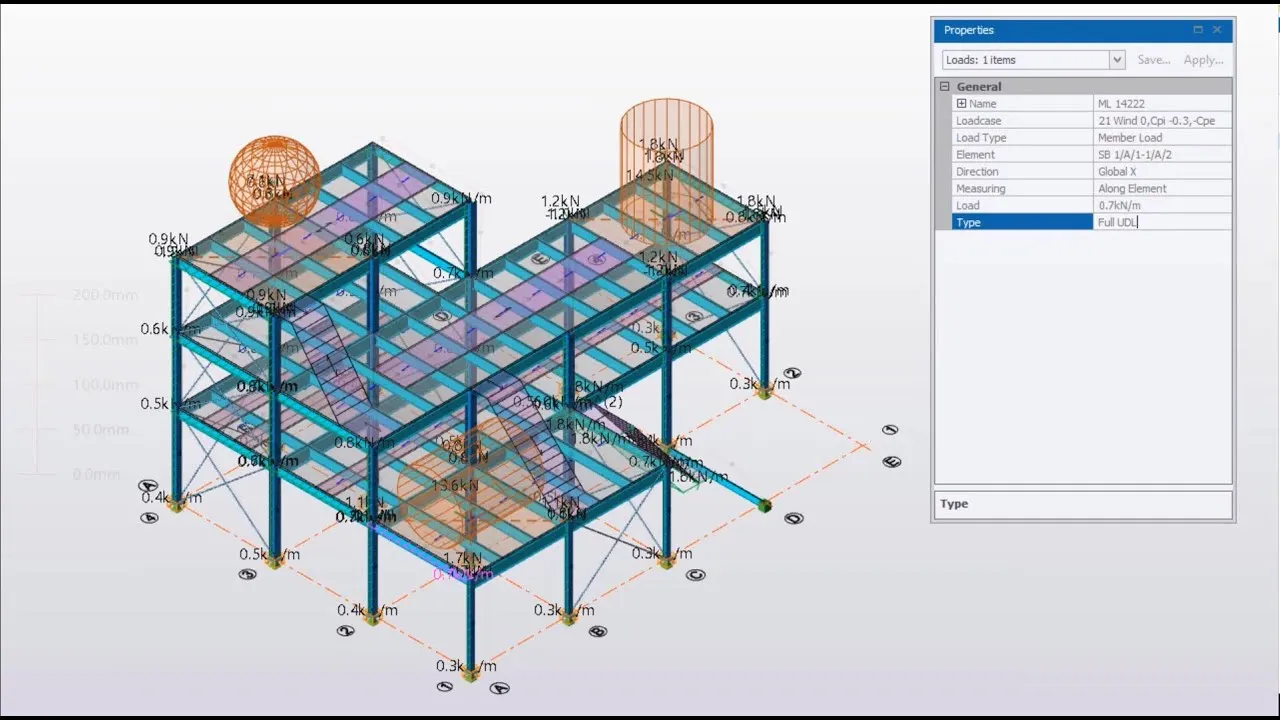Click the Apply... button
The height and width of the screenshot is (720, 1280).
[1203, 60]
